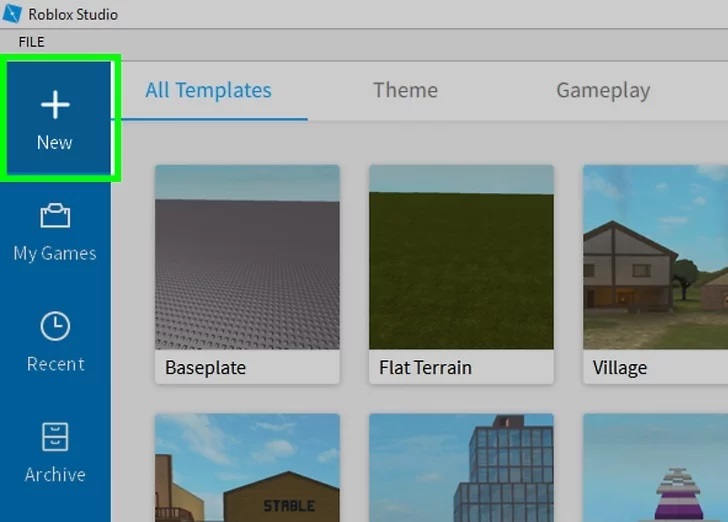Click the Roblox Studio logo icon

pyautogui.click(x=12, y=13)
